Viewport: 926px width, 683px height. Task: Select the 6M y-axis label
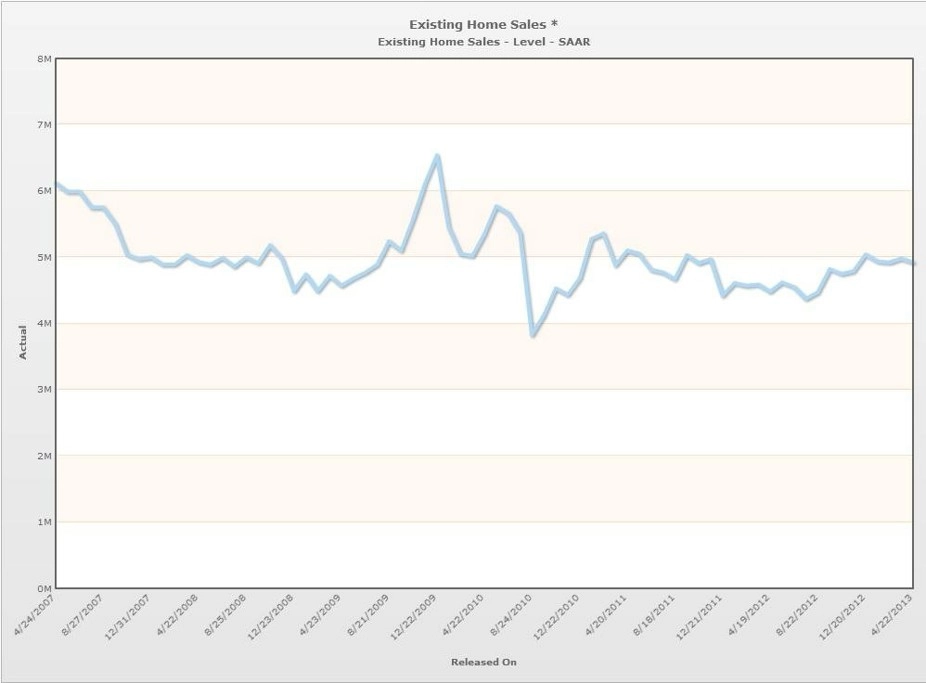click(44, 191)
